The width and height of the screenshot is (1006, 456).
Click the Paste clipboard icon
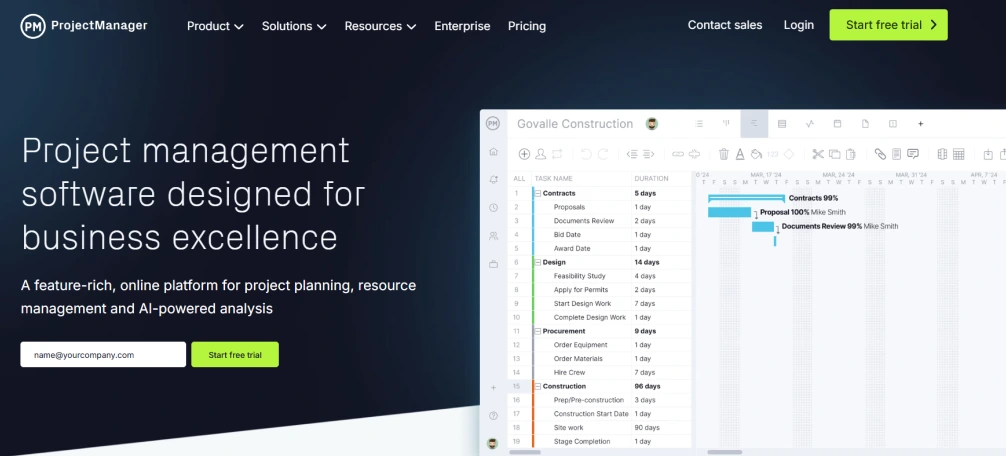[x=851, y=154]
